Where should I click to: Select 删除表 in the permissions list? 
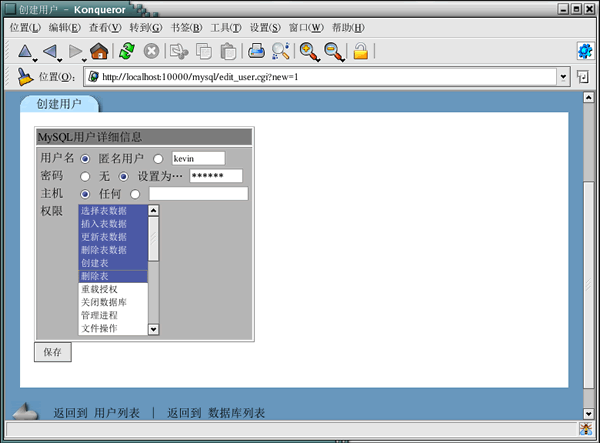pos(113,276)
